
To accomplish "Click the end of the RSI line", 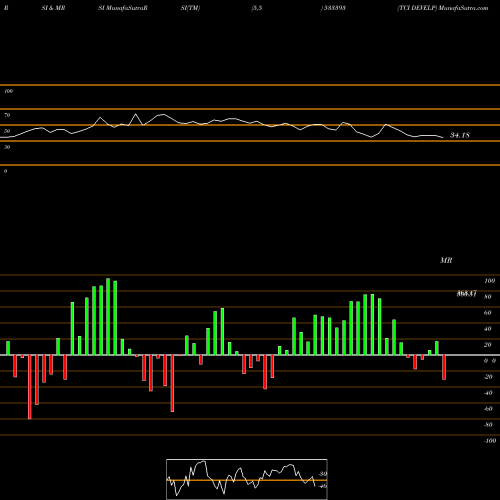I will click(443, 137).
